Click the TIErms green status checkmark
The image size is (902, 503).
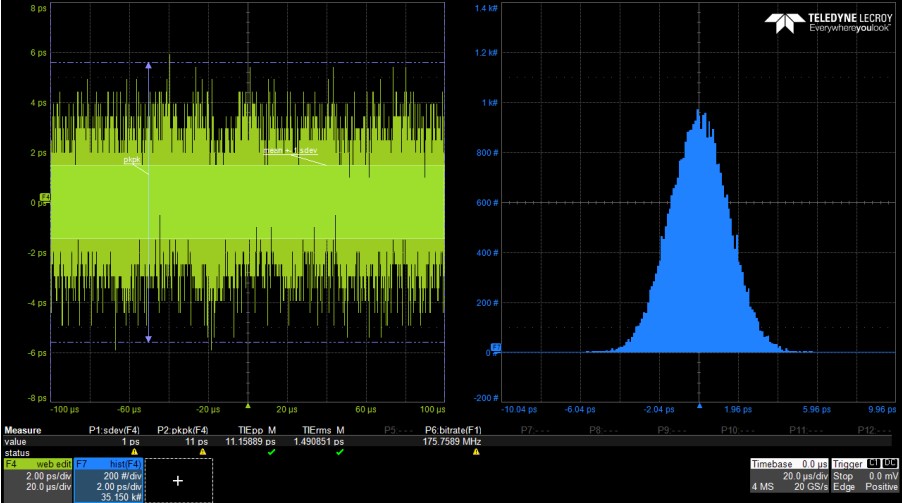[x=340, y=451]
